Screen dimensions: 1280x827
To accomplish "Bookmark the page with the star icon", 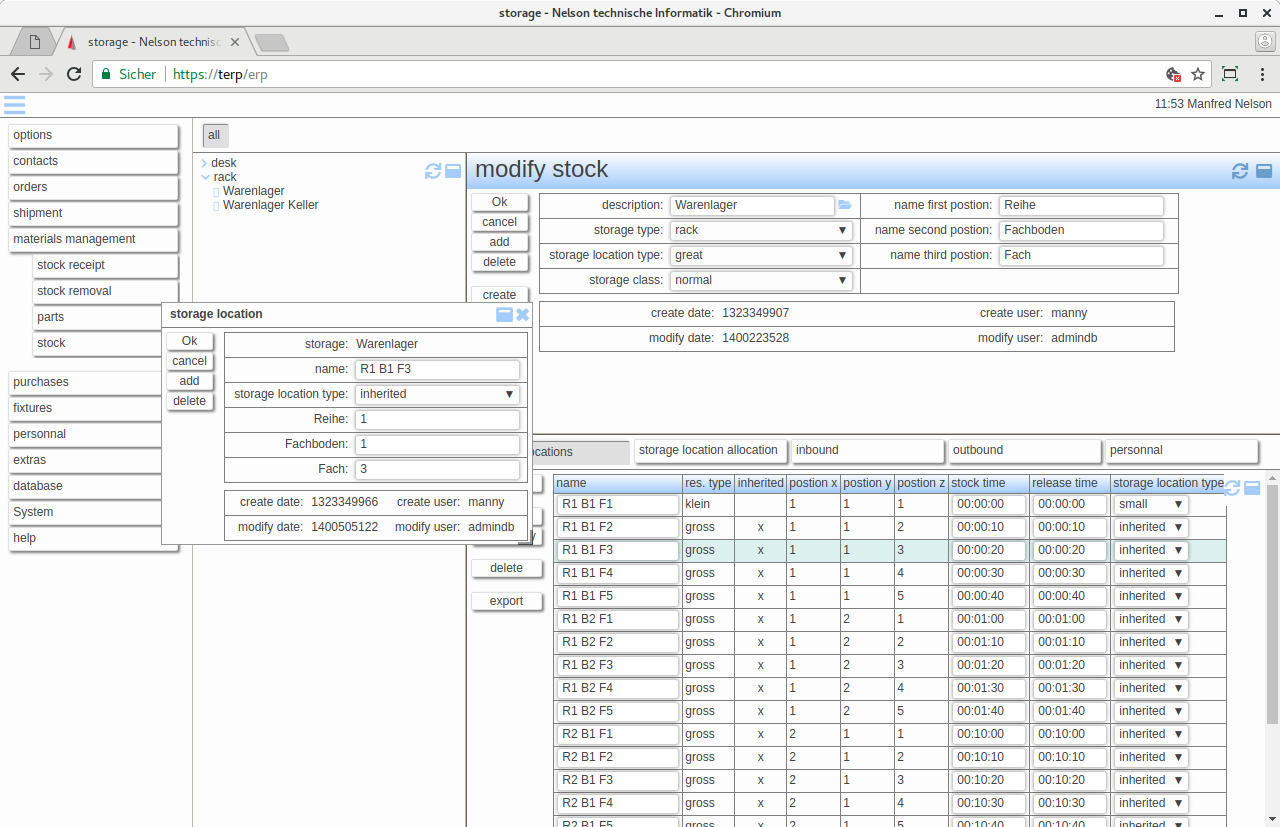I will [1197, 74].
